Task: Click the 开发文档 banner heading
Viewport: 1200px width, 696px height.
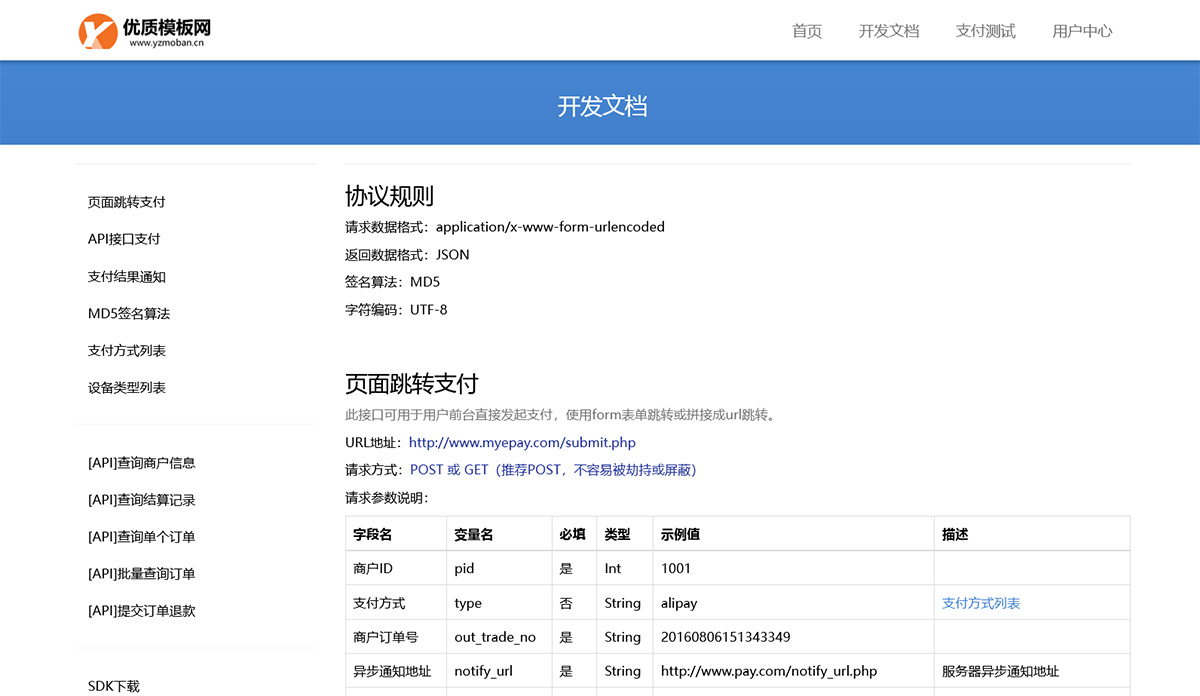Action: click(602, 106)
